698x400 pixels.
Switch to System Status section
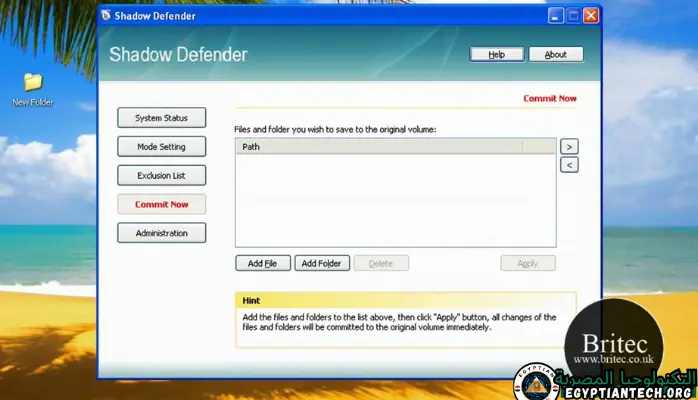coord(161,118)
